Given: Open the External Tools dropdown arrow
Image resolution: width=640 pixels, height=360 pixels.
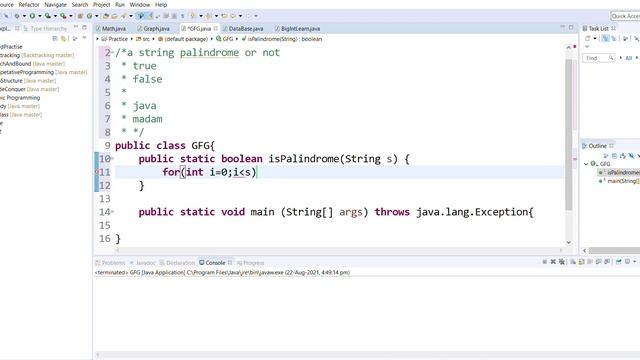Looking at the screenshot, I should [71, 16].
